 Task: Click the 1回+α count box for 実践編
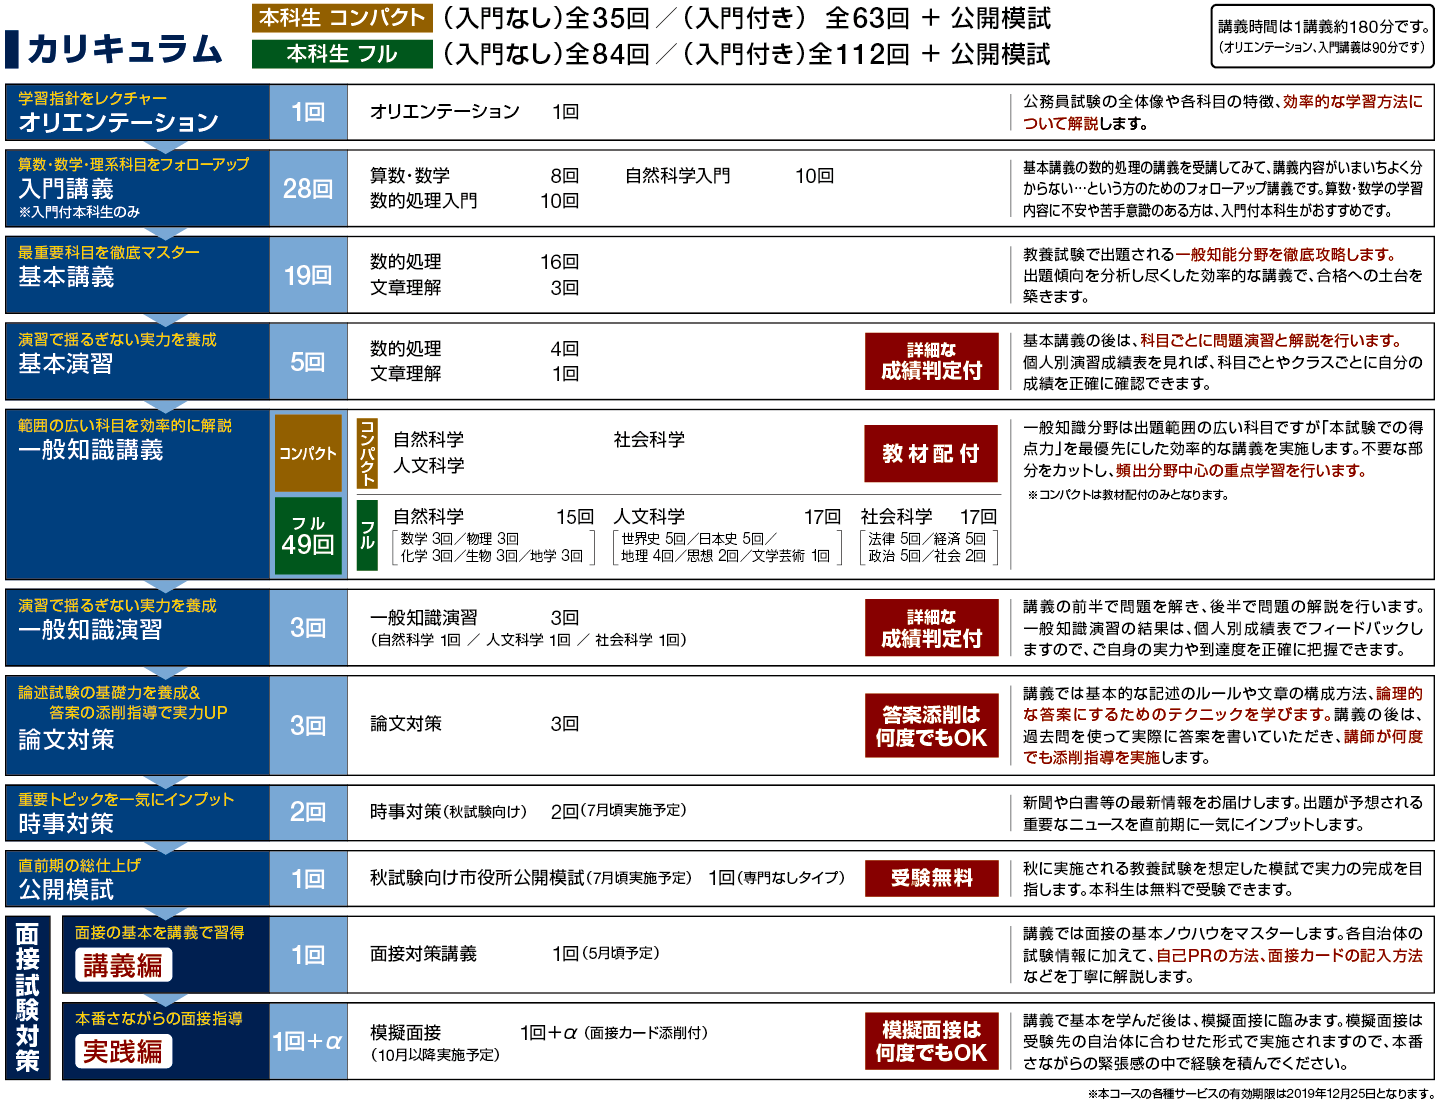(308, 1041)
